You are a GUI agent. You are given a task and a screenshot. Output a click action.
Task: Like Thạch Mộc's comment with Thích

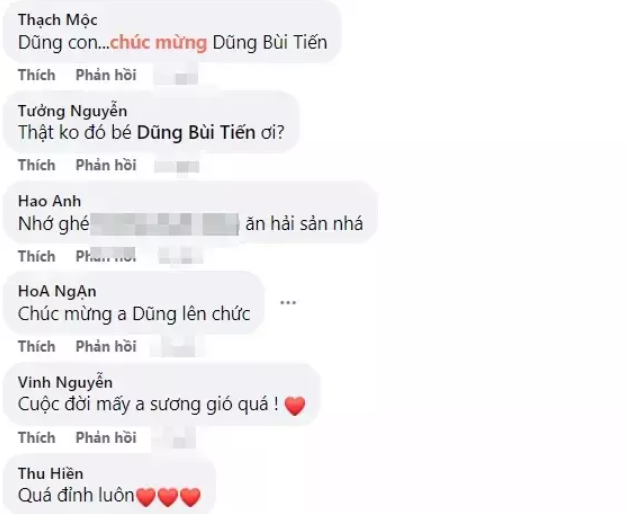[36, 75]
